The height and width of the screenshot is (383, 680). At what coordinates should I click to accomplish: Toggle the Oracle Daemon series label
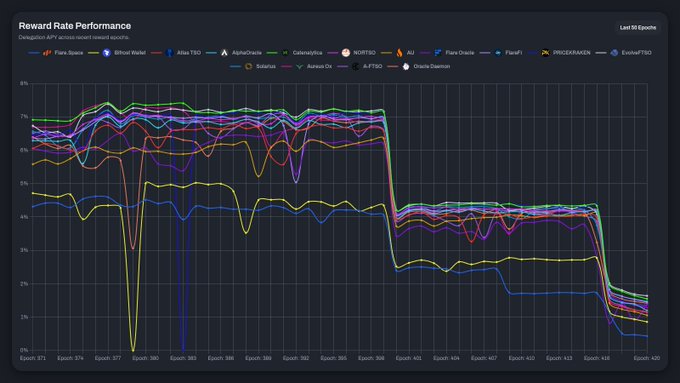click(432, 66)
